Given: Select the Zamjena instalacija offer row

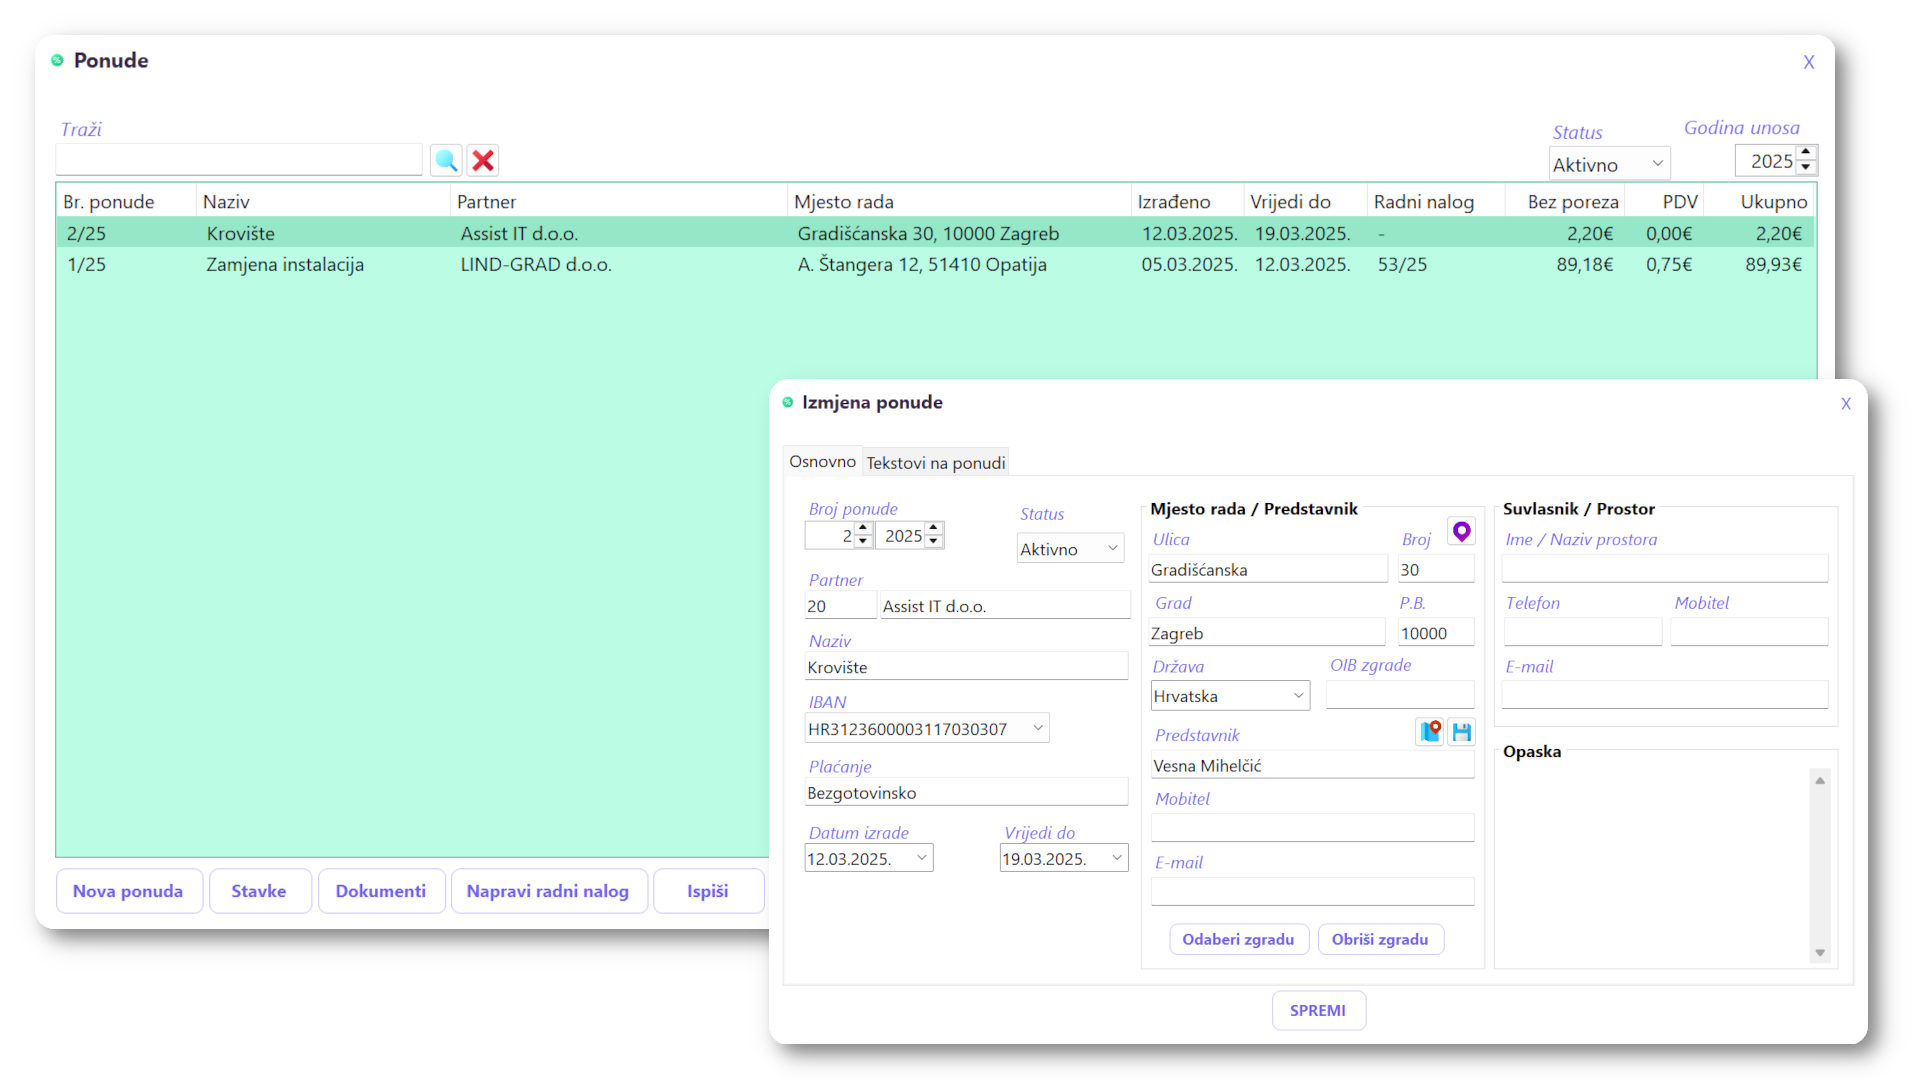Looking at the screenshot, I should coord(285,265).
